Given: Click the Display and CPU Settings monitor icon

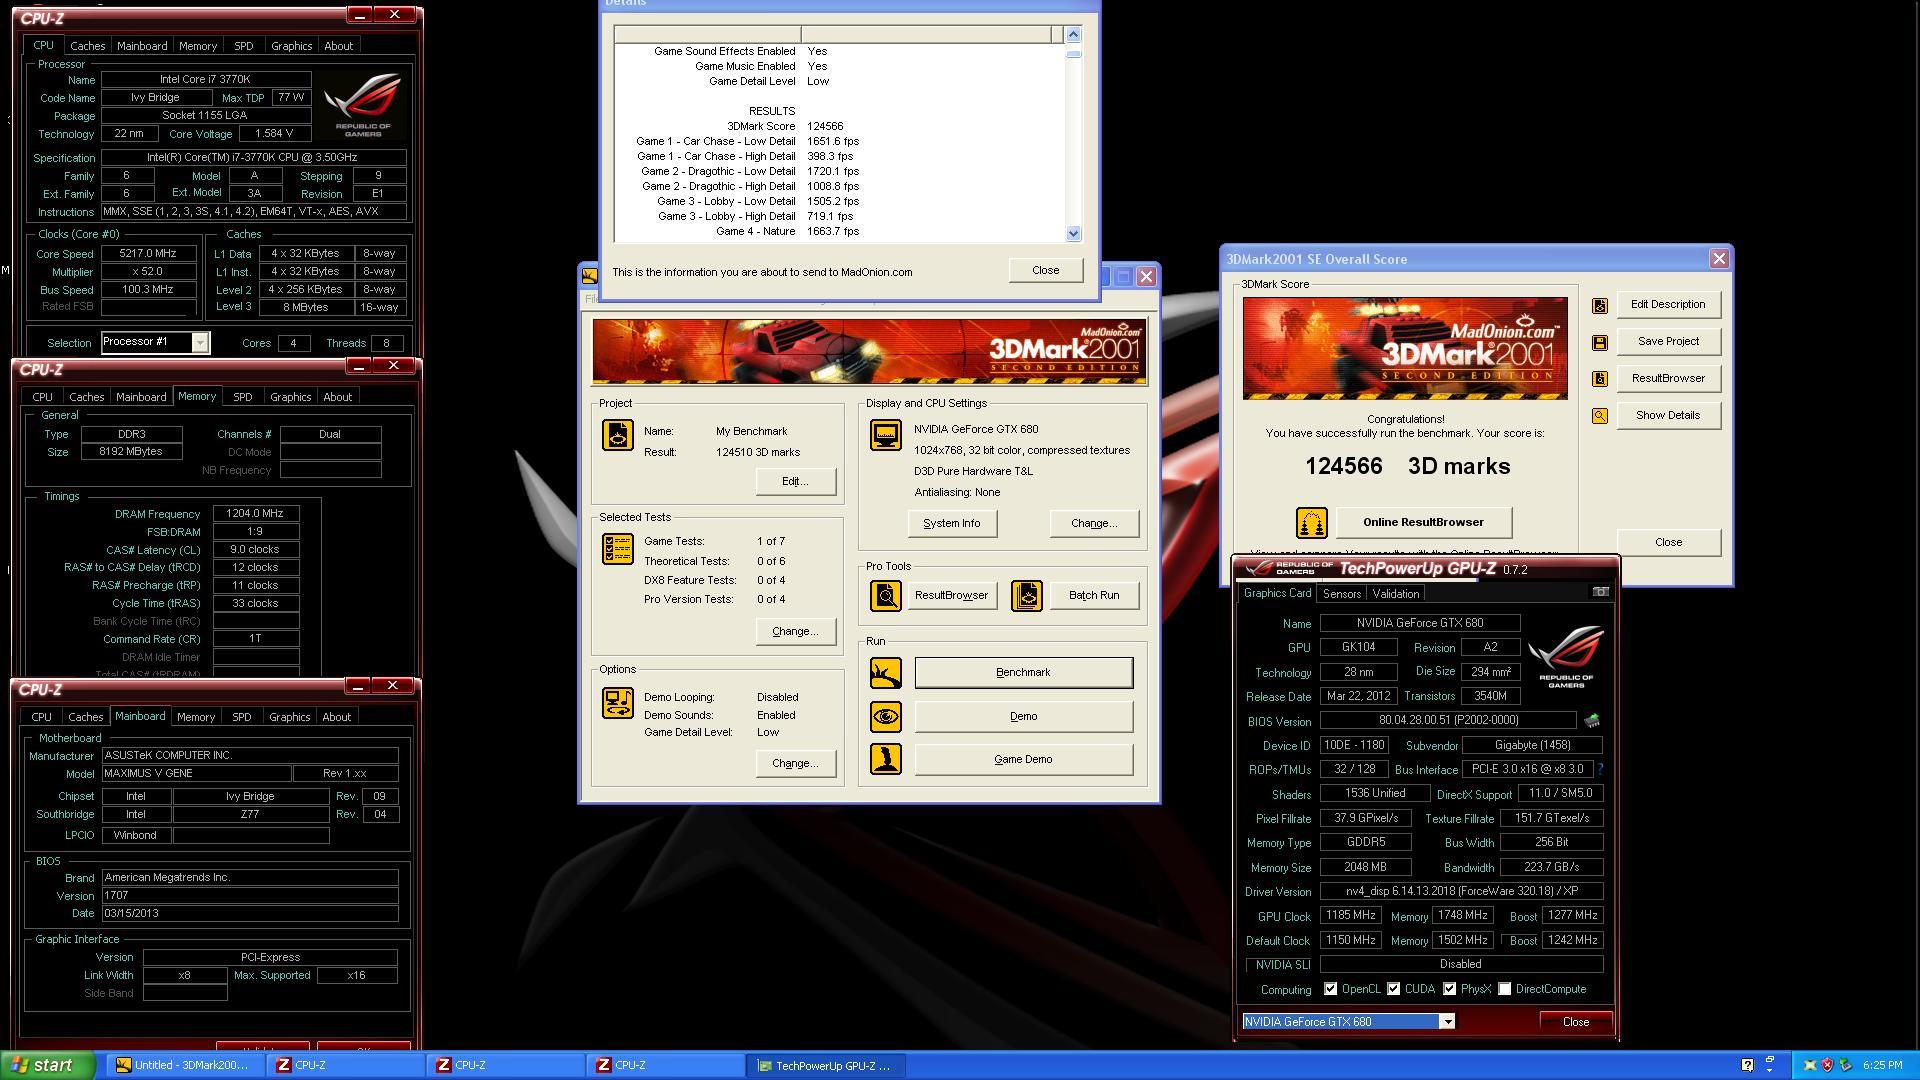Looking at the screenshot, I should 885,435.
